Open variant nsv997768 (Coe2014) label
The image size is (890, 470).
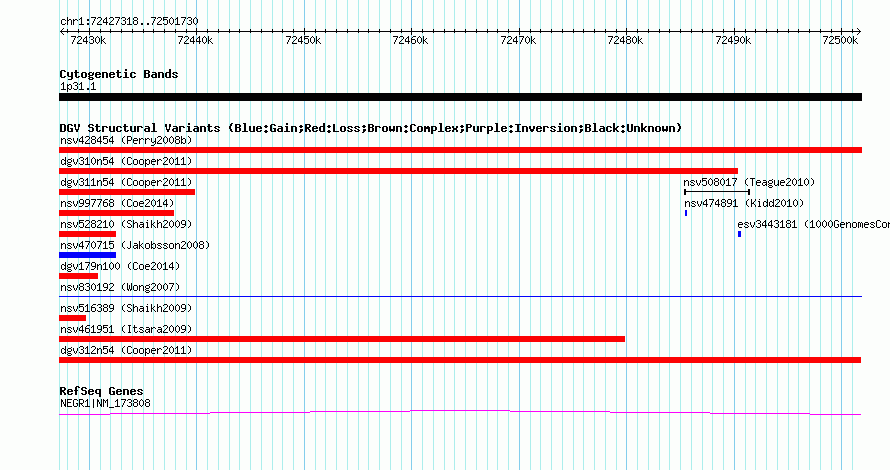[117, 203]
